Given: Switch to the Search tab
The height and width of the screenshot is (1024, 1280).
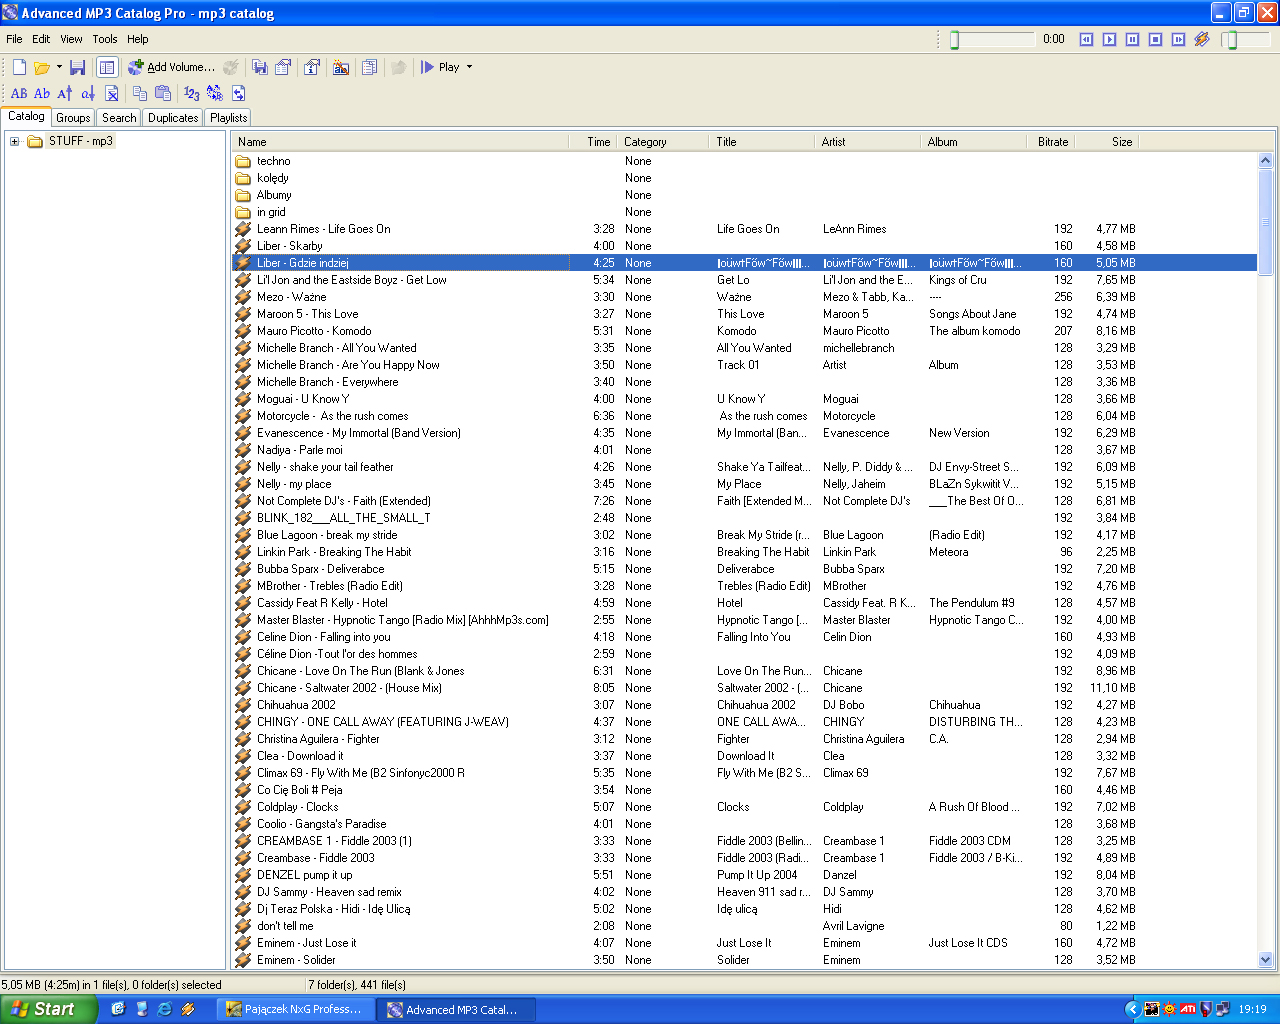Looking at the screenshot, I should (x=119, y=118).
